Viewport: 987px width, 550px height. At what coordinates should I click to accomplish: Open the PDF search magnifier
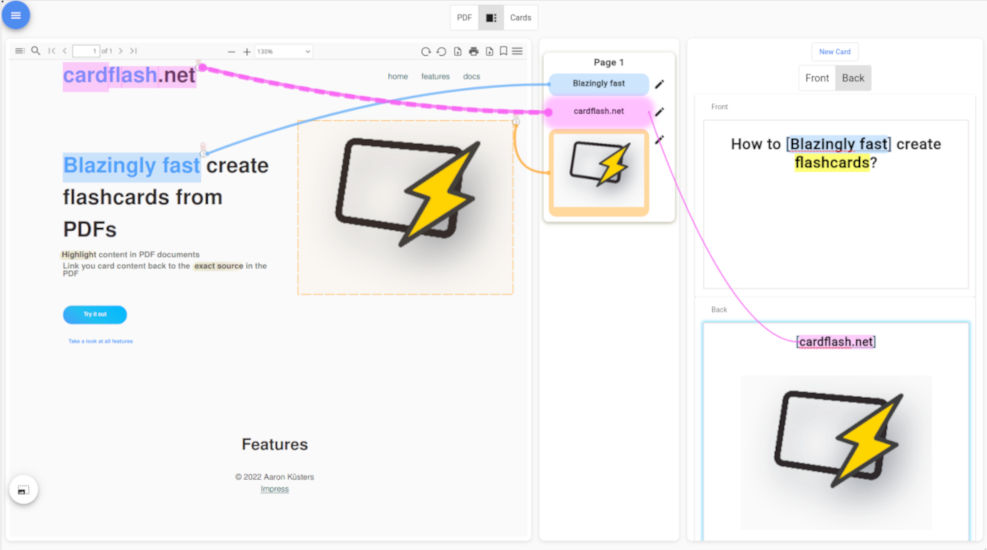tap(36, 51)
